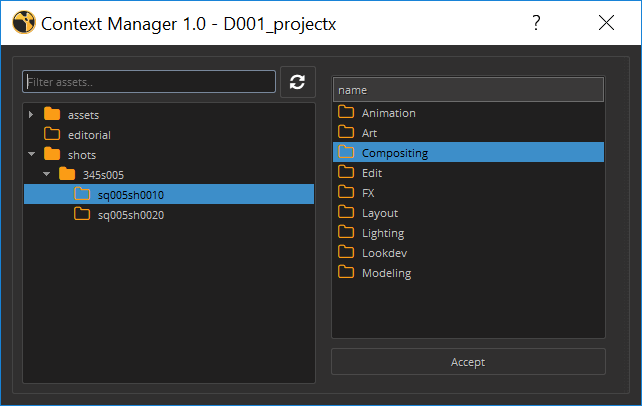Viewport: 642px width, 406px height.
Task: Select the Art task
Action: coord(371,133)
